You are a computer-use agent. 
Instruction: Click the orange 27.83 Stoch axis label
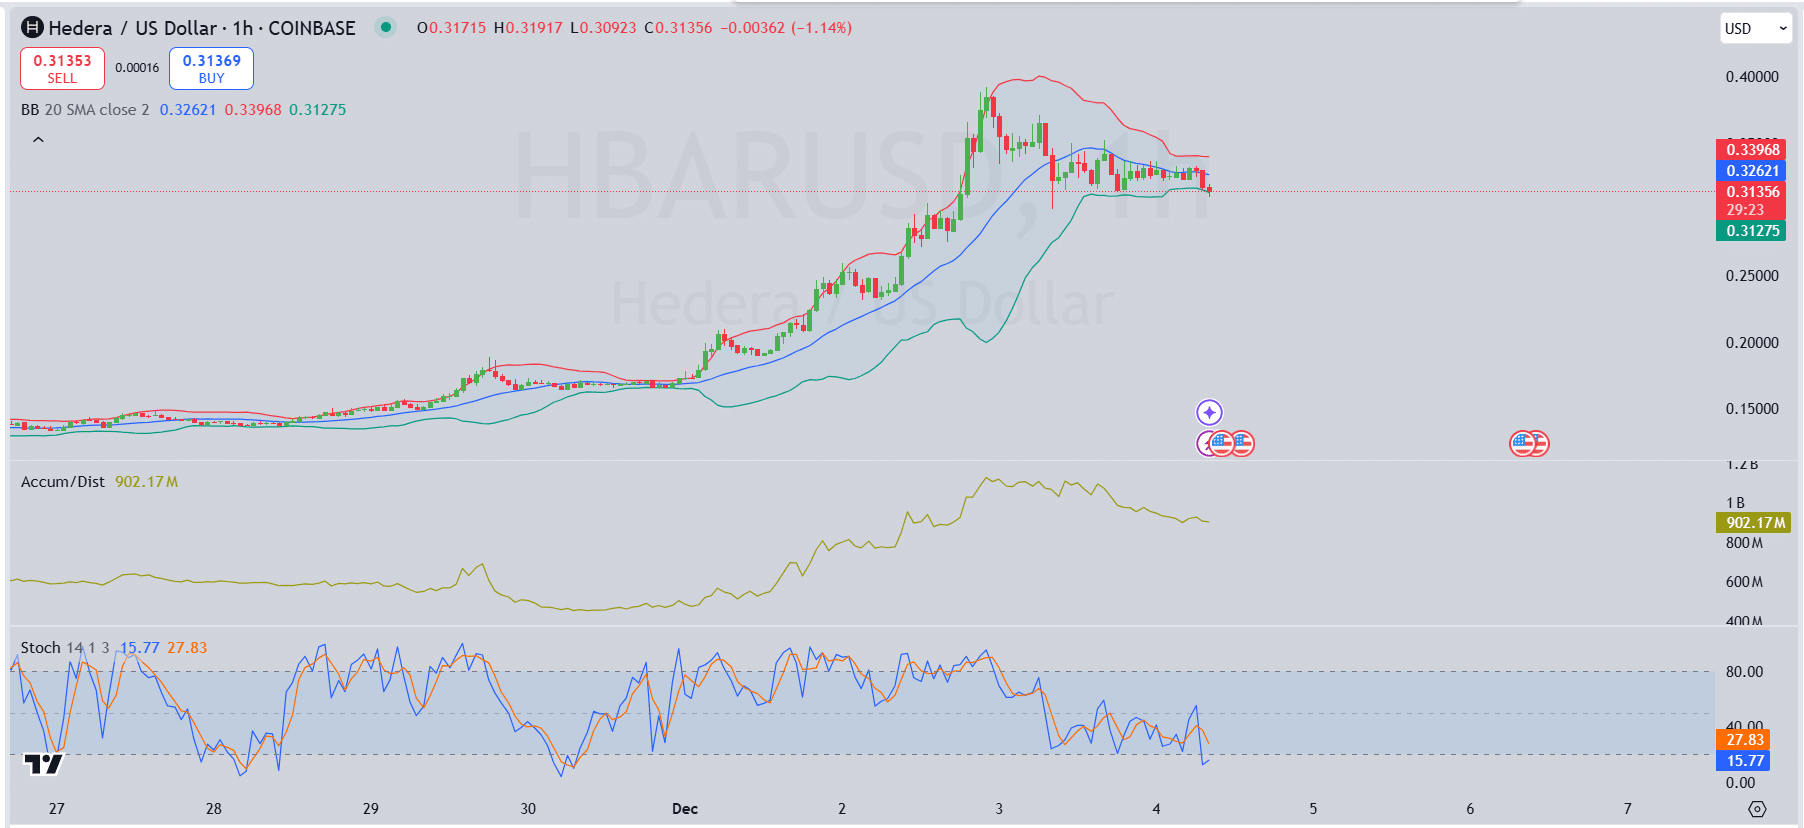click(x=1744, y=740)
